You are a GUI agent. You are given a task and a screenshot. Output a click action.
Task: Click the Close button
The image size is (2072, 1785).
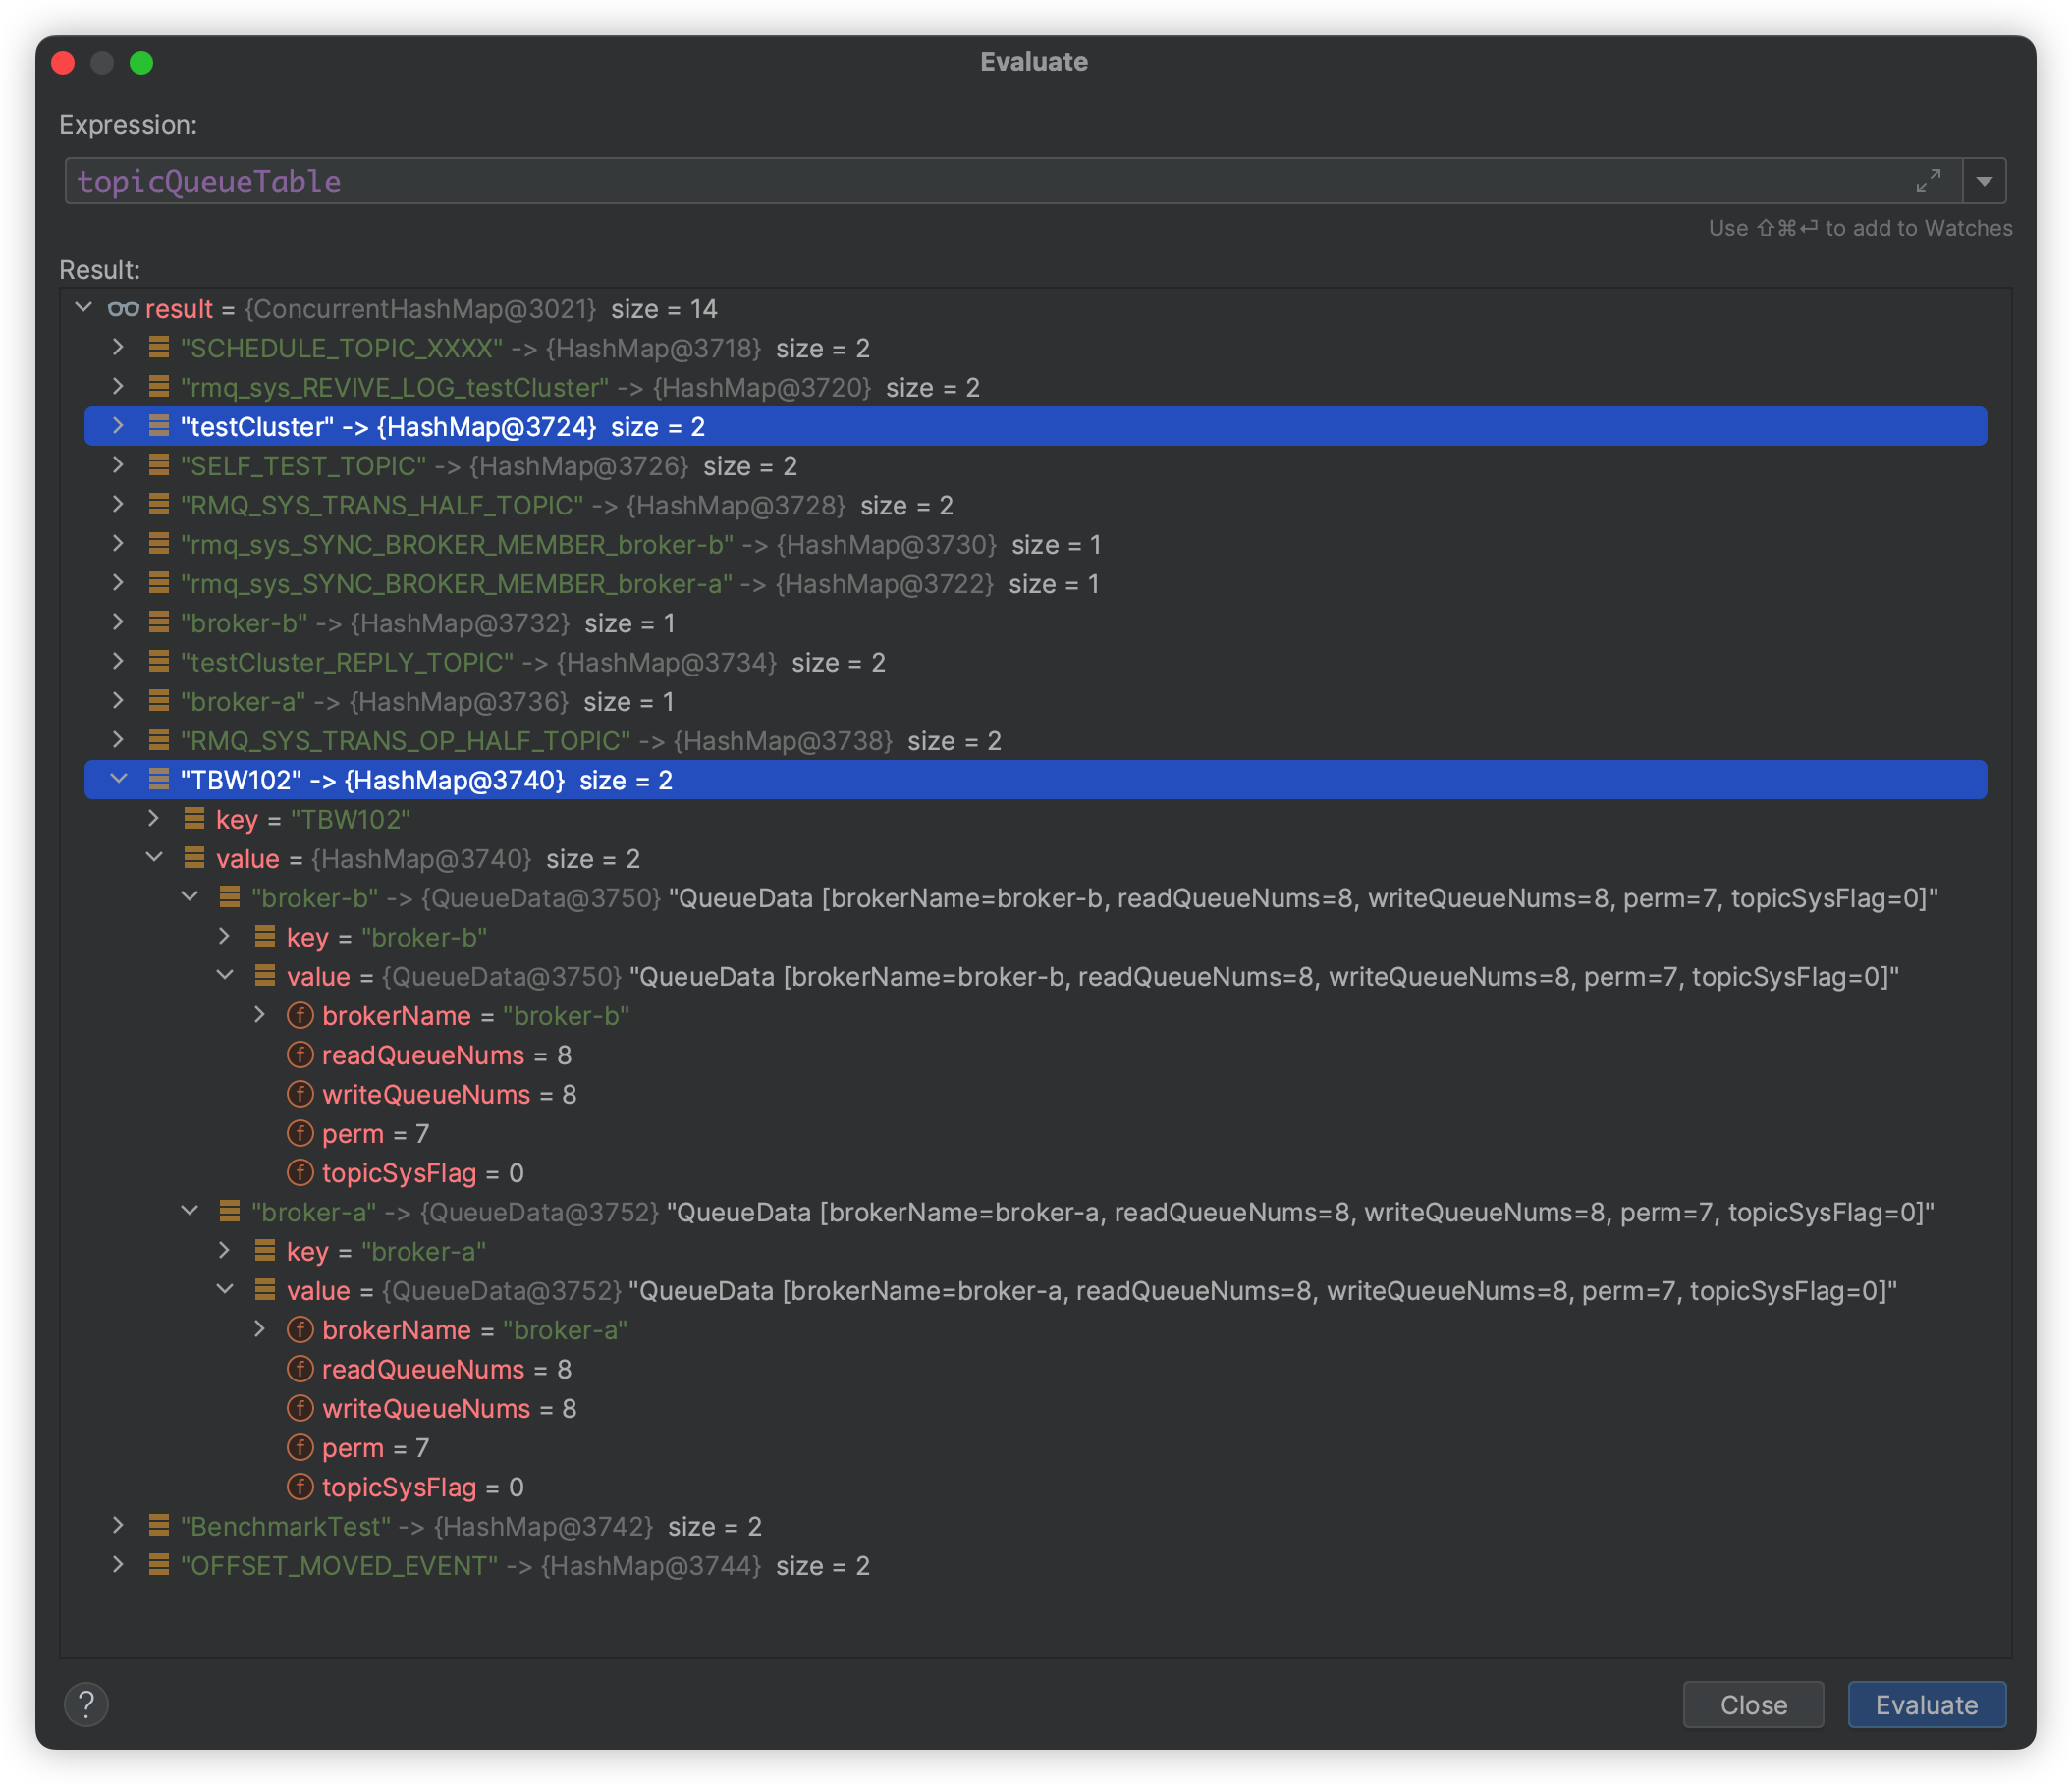pyautogui.click(x=1753, y=1704)
